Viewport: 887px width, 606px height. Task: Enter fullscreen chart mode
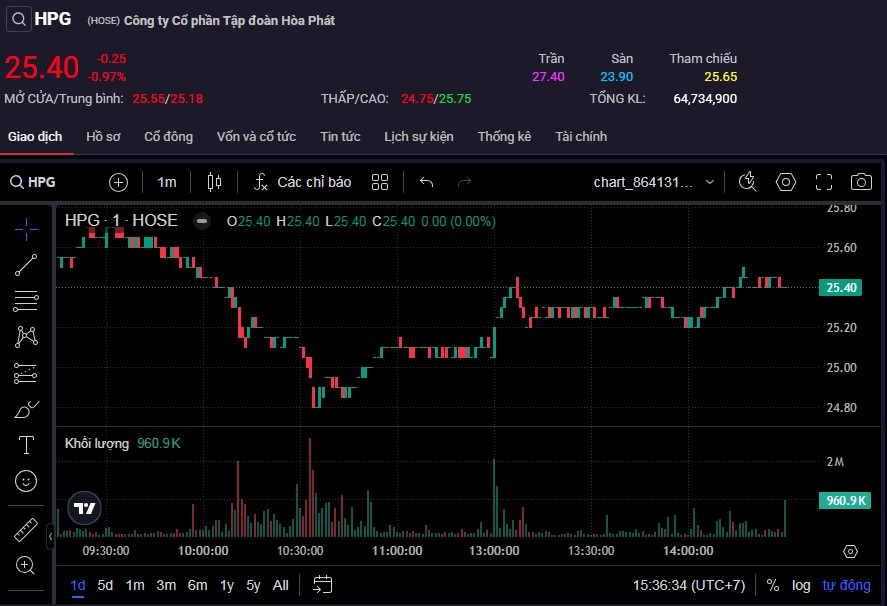[823, 182]
